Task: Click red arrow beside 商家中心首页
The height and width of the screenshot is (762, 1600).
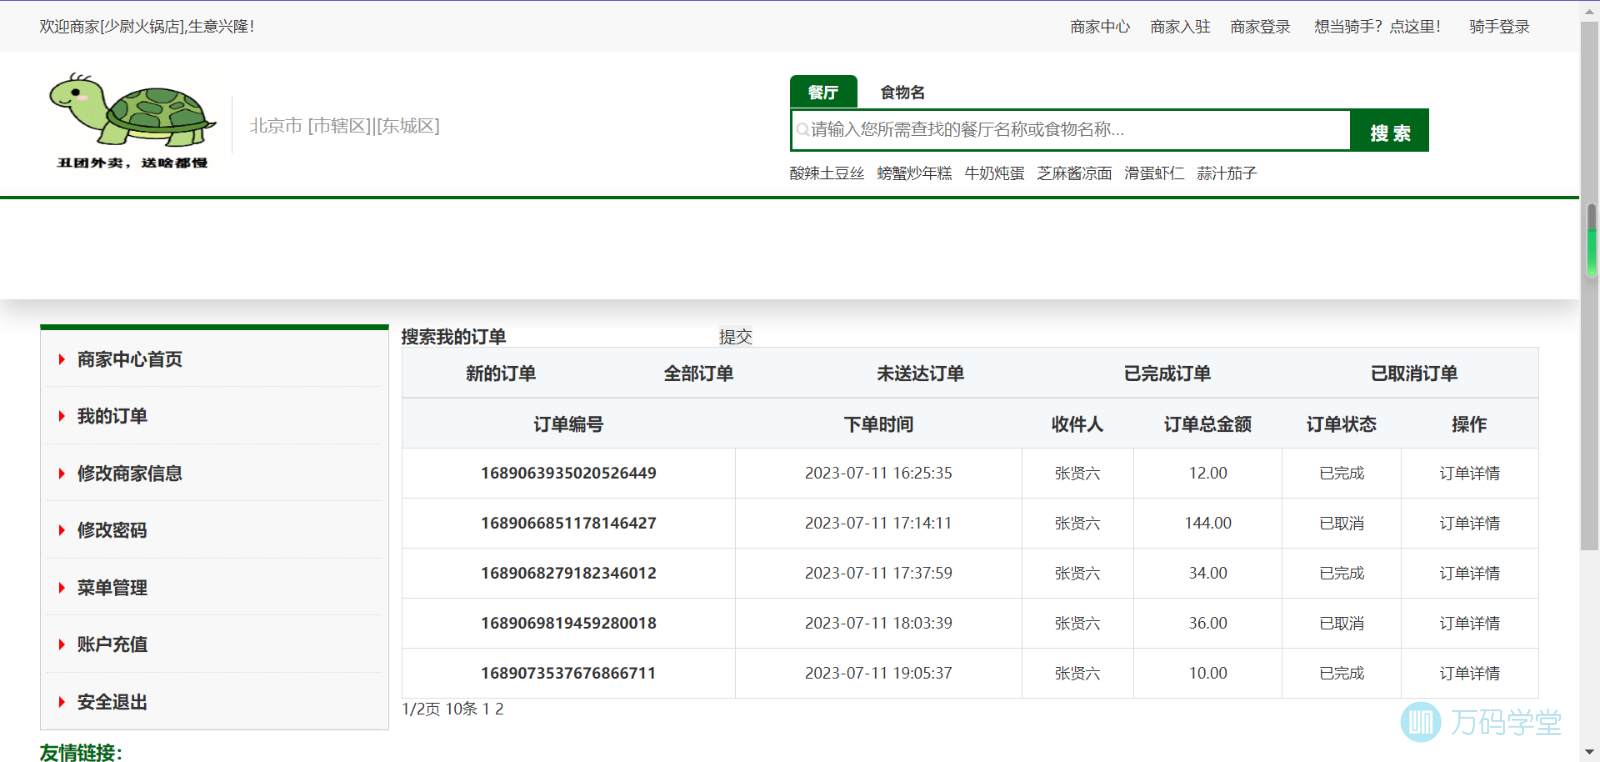Action: [61, 359]
